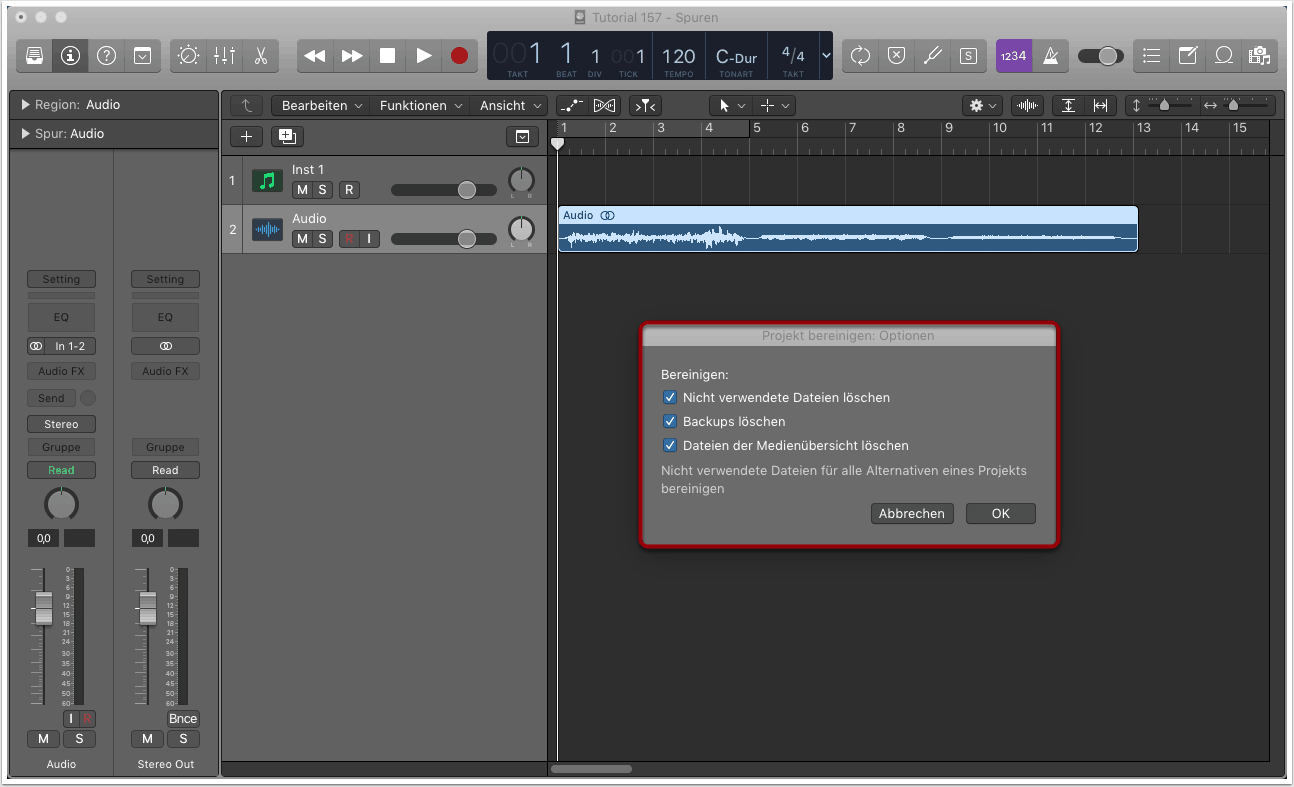Open the Ansicht dropdown menu
The image size is (1294, 787).
(x=511, y=106)
